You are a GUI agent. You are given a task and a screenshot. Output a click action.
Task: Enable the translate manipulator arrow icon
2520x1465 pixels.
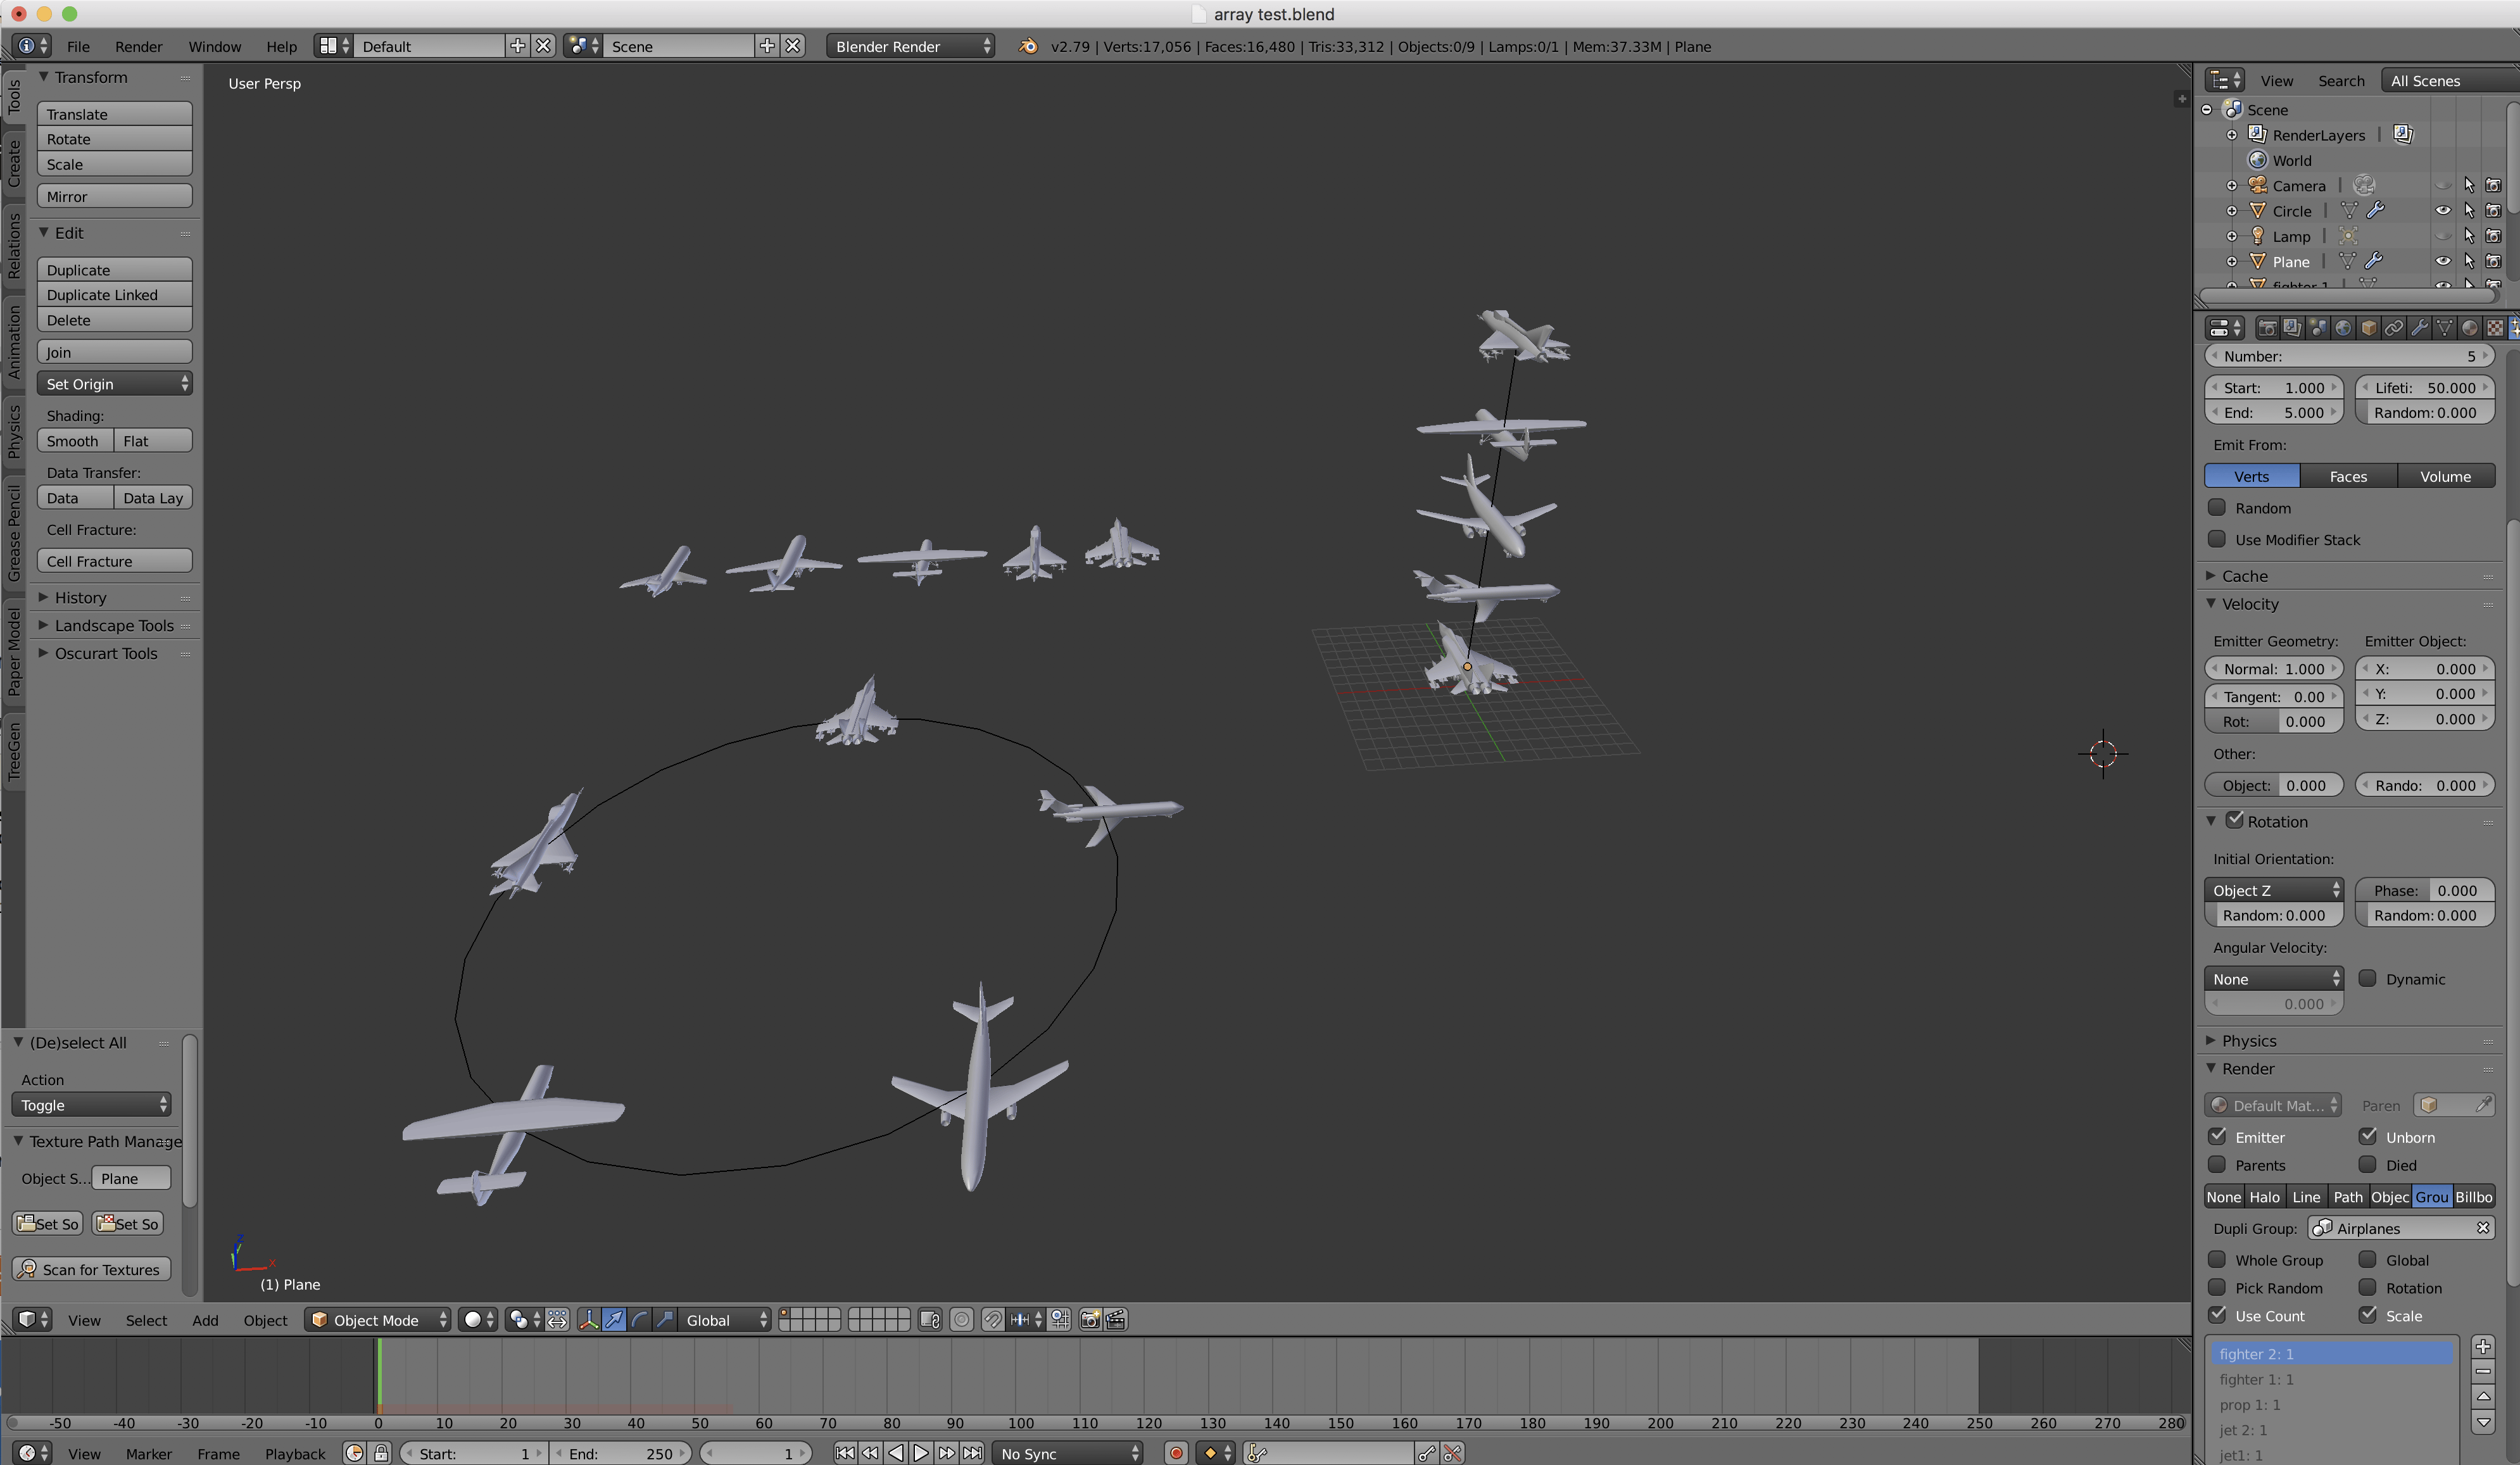[614, 1320]
